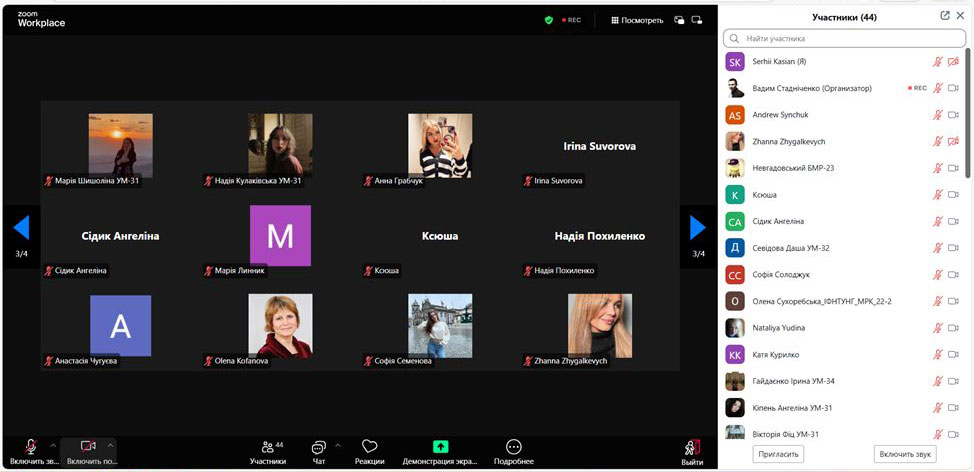The width and height of the screenshot is (974, 472).
Task: Pop out the participants panel
Action: (x=945, y=16)
